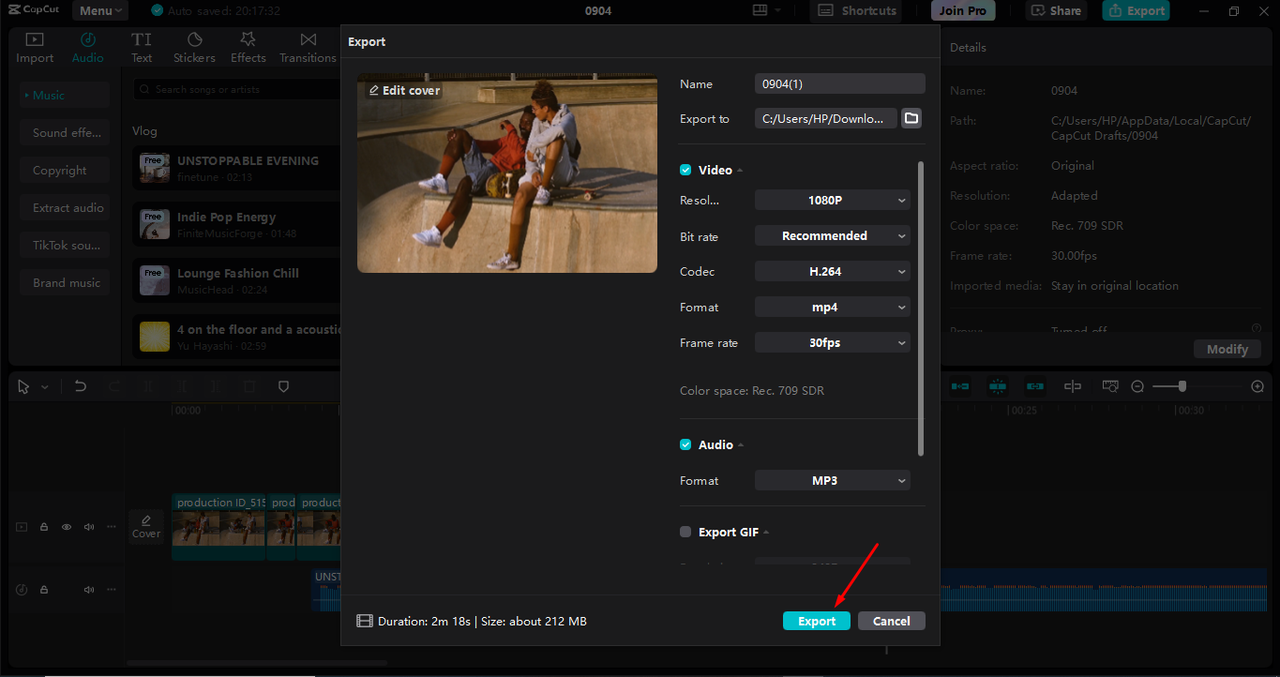
Task: Open the Codec H.264 dropdown
Action: 832,271
